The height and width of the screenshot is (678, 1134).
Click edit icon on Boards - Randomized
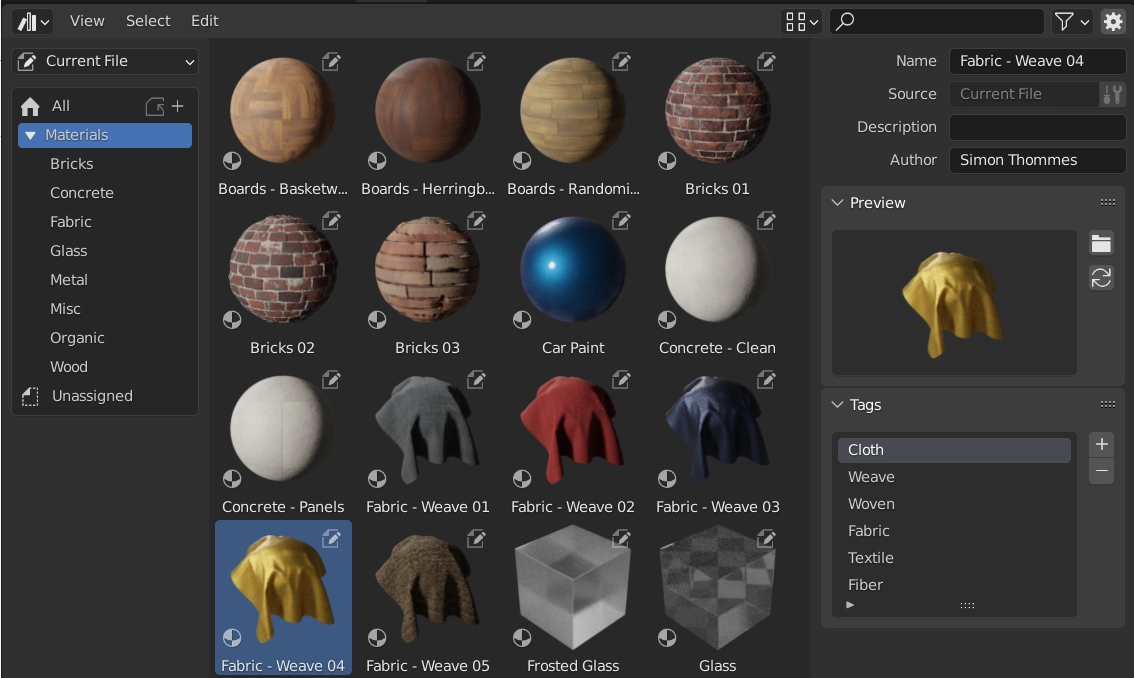coord(621,62)
